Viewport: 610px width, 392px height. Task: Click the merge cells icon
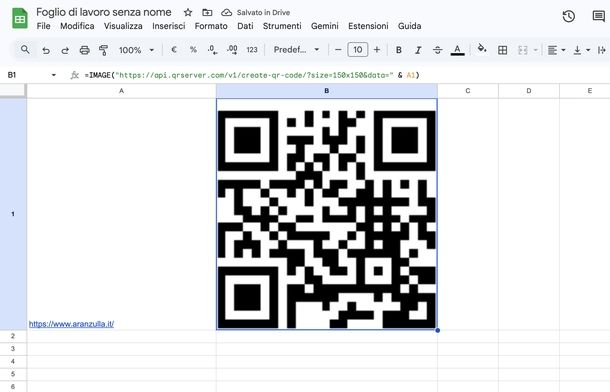(x=523, y=50)
